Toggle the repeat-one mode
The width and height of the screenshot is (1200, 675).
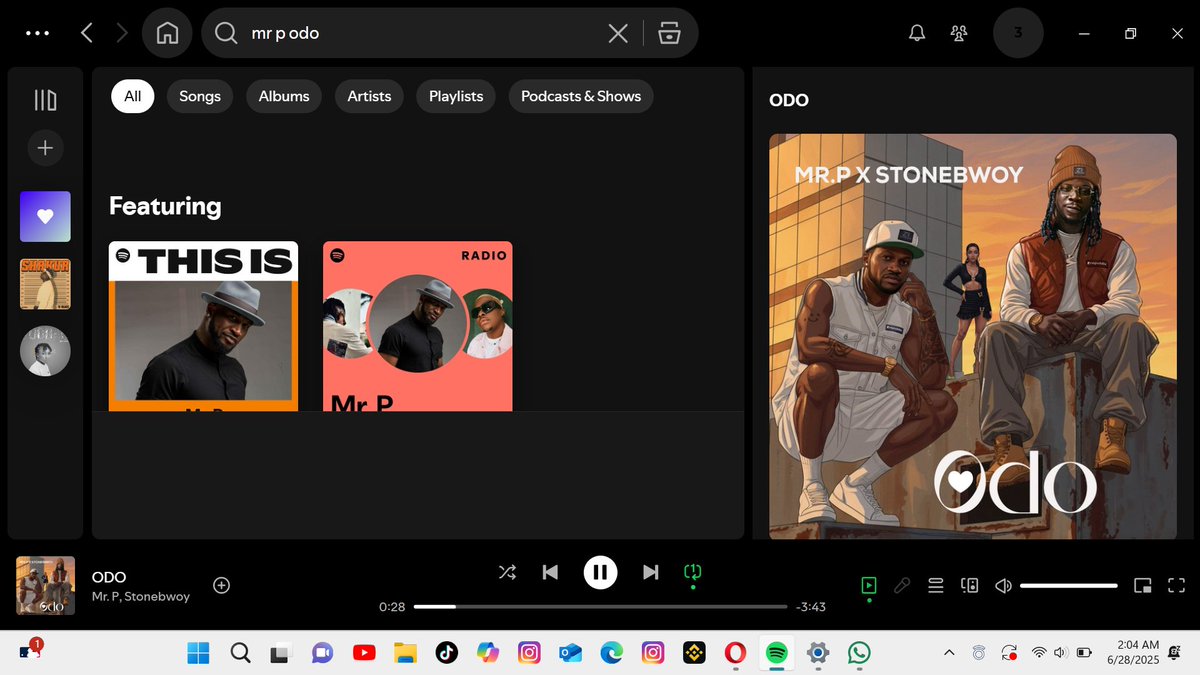(693, 572)
